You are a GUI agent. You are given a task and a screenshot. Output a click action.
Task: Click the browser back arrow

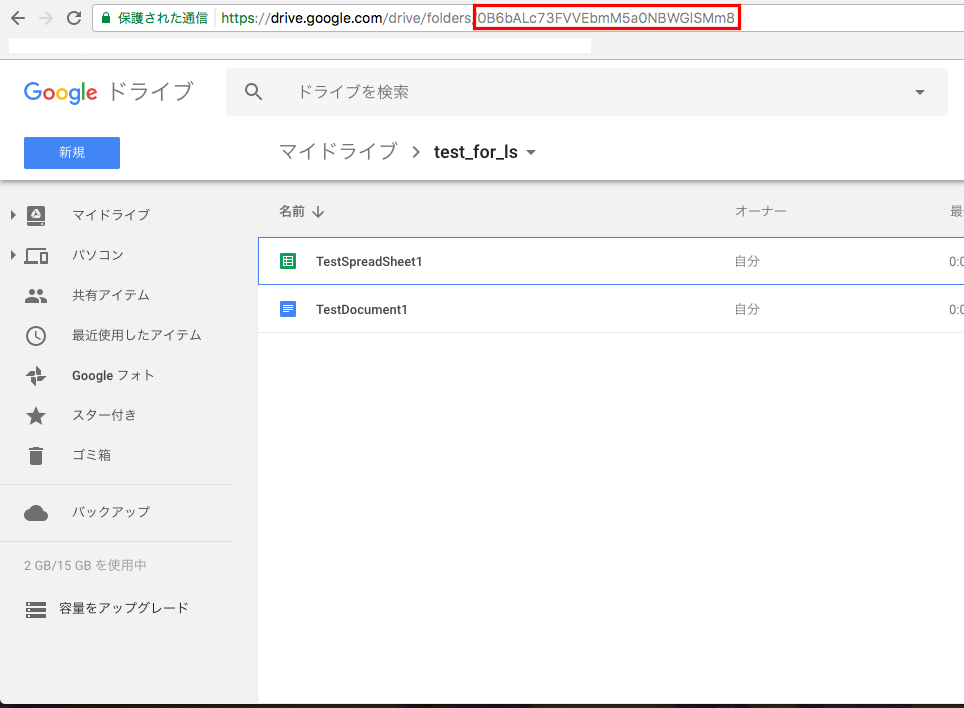tap(18, 18)
